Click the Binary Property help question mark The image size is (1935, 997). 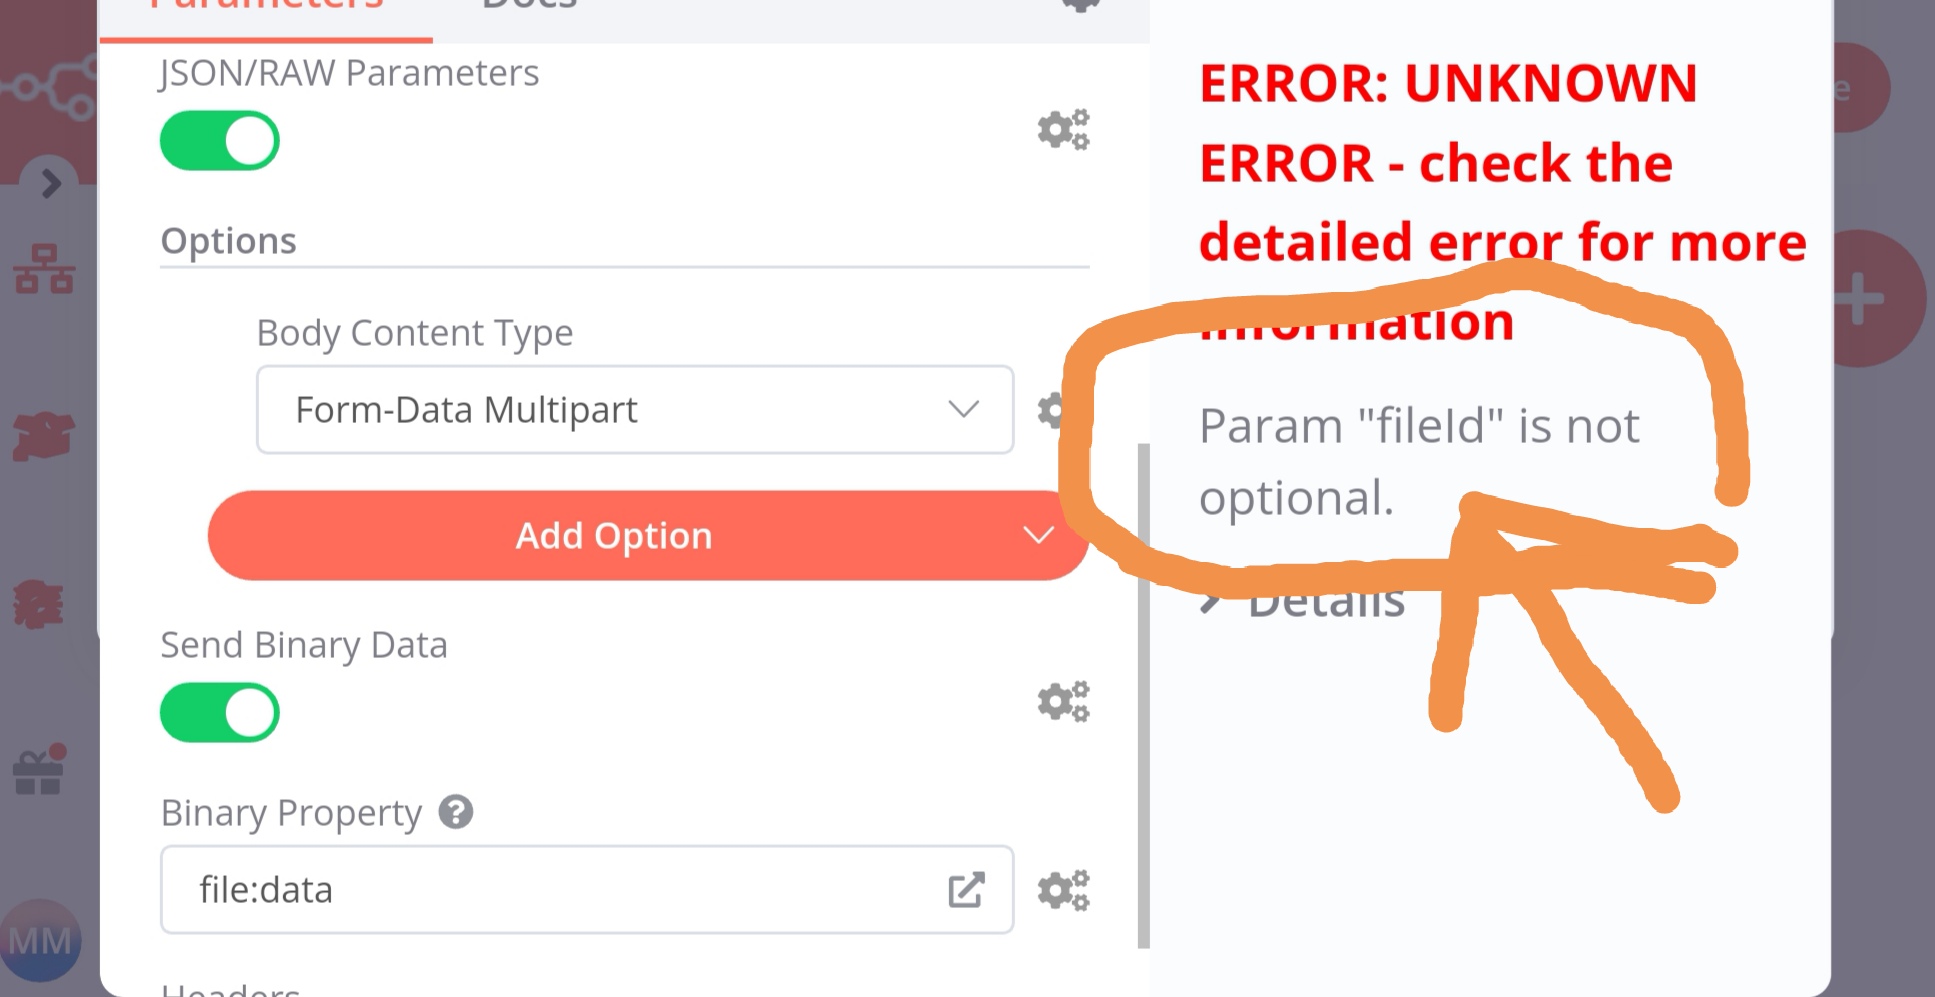pos(457,812)
